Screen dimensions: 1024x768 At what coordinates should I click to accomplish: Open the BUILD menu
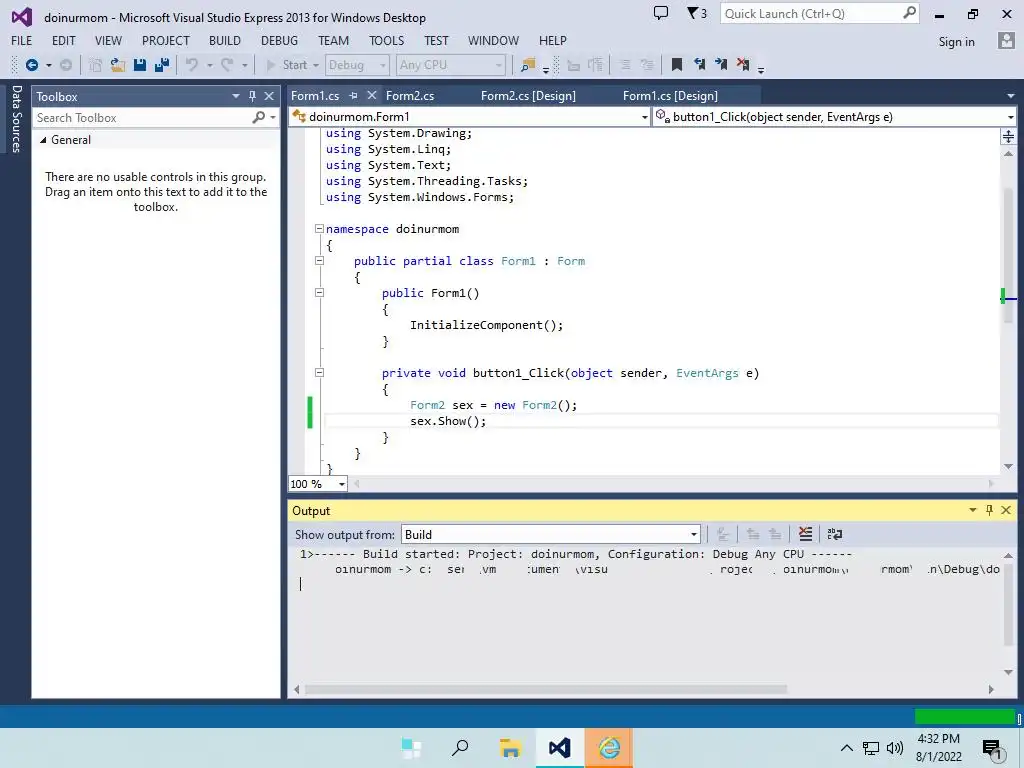(225, 40)
